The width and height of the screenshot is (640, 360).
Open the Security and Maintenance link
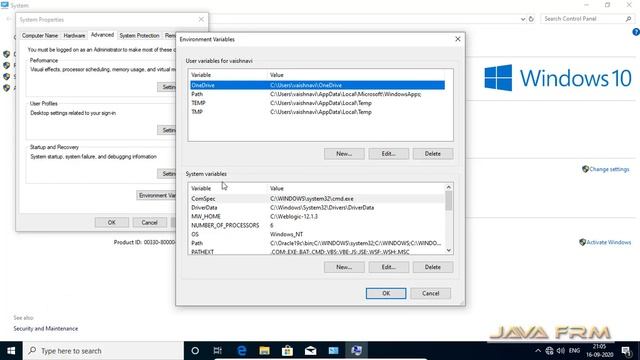[x=45, y=329]
